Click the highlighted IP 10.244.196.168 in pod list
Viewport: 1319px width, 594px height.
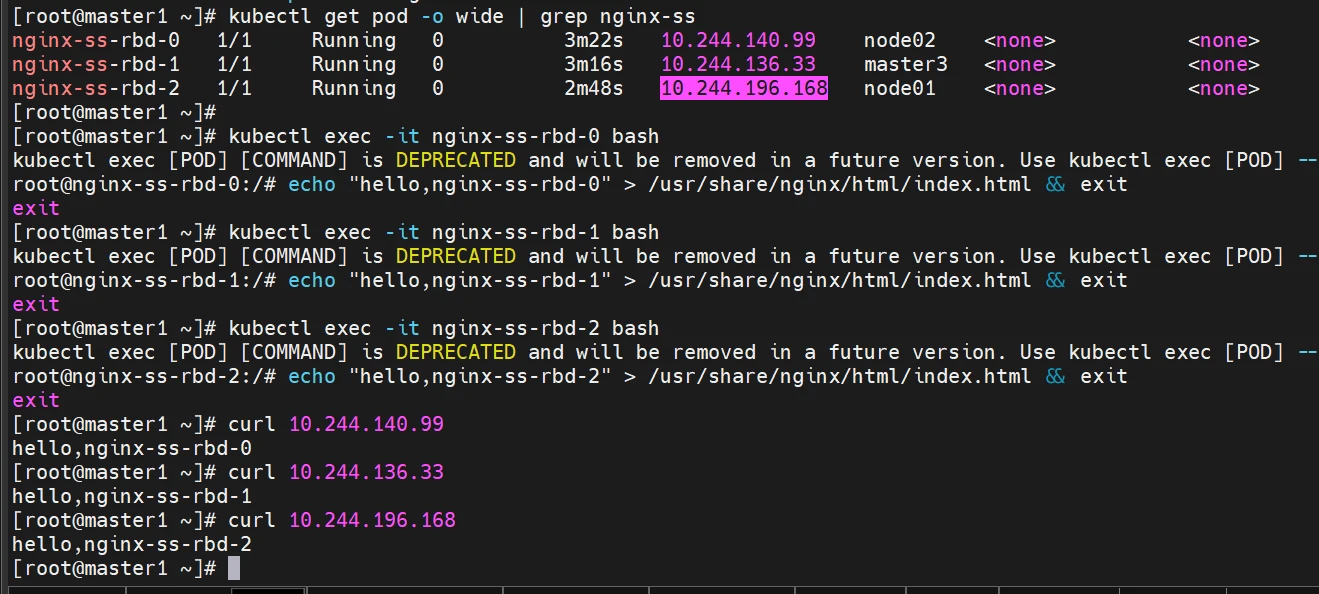tap(743, 88)
